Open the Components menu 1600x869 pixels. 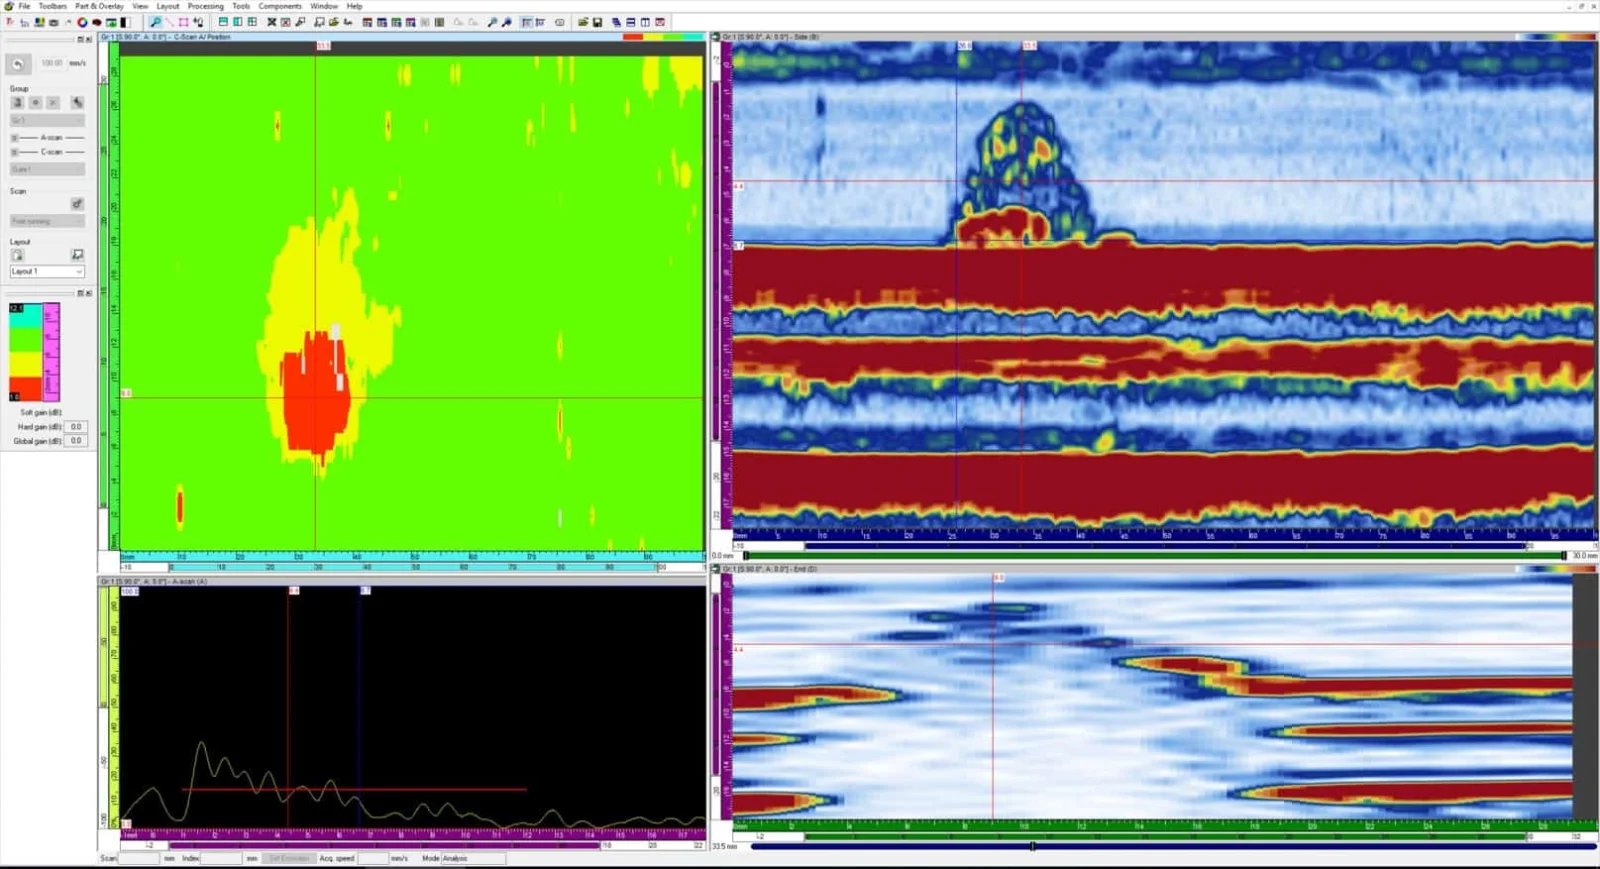point(280,6)
